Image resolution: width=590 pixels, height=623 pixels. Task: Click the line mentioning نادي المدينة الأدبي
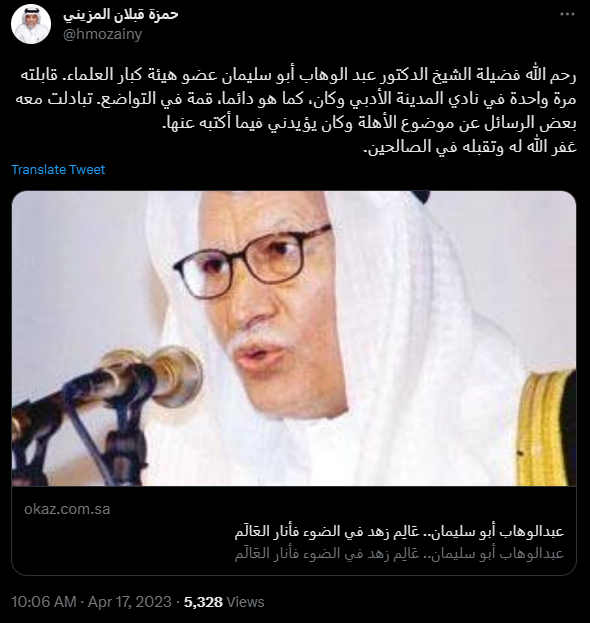(x=296, y=99)
